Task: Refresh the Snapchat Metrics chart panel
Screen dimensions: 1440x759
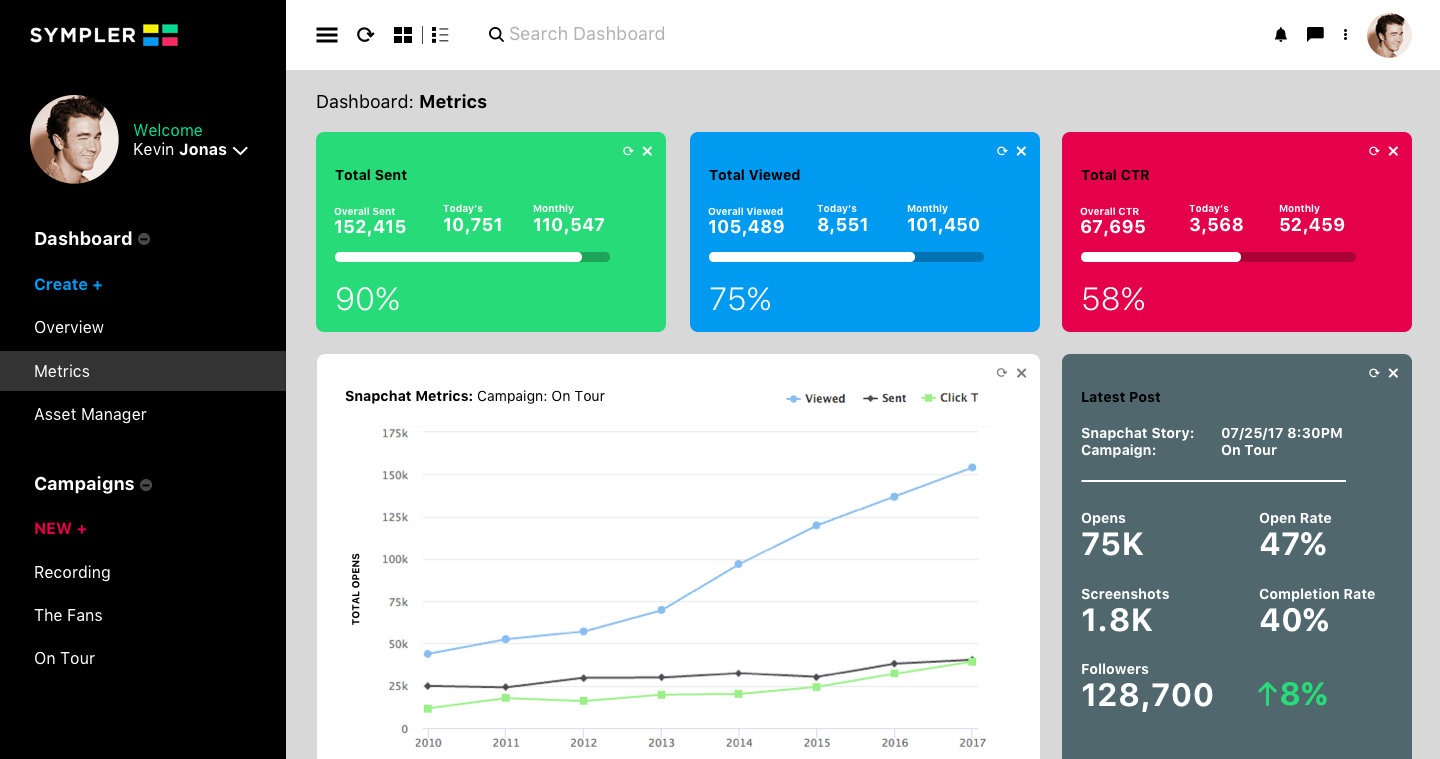Action: tap(1002, 373)
